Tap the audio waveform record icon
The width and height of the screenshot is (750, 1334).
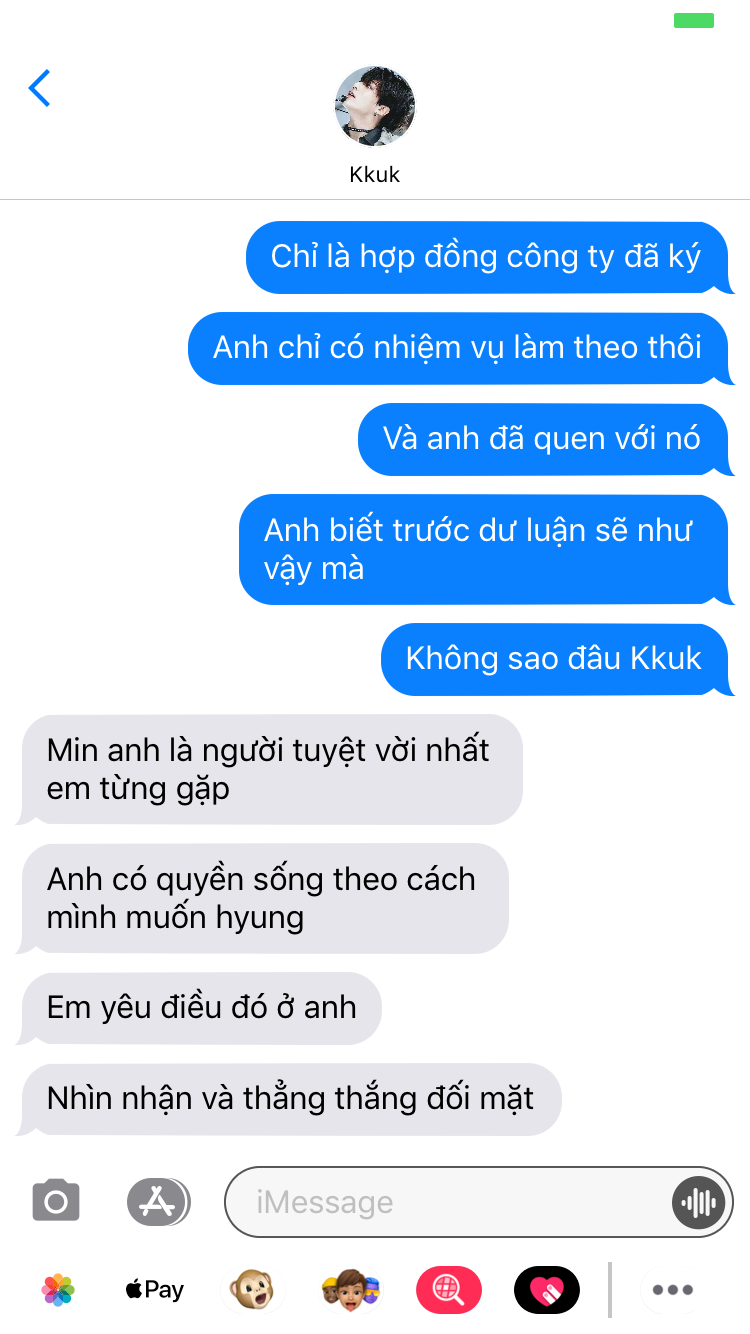click(x=698, y=1202)
